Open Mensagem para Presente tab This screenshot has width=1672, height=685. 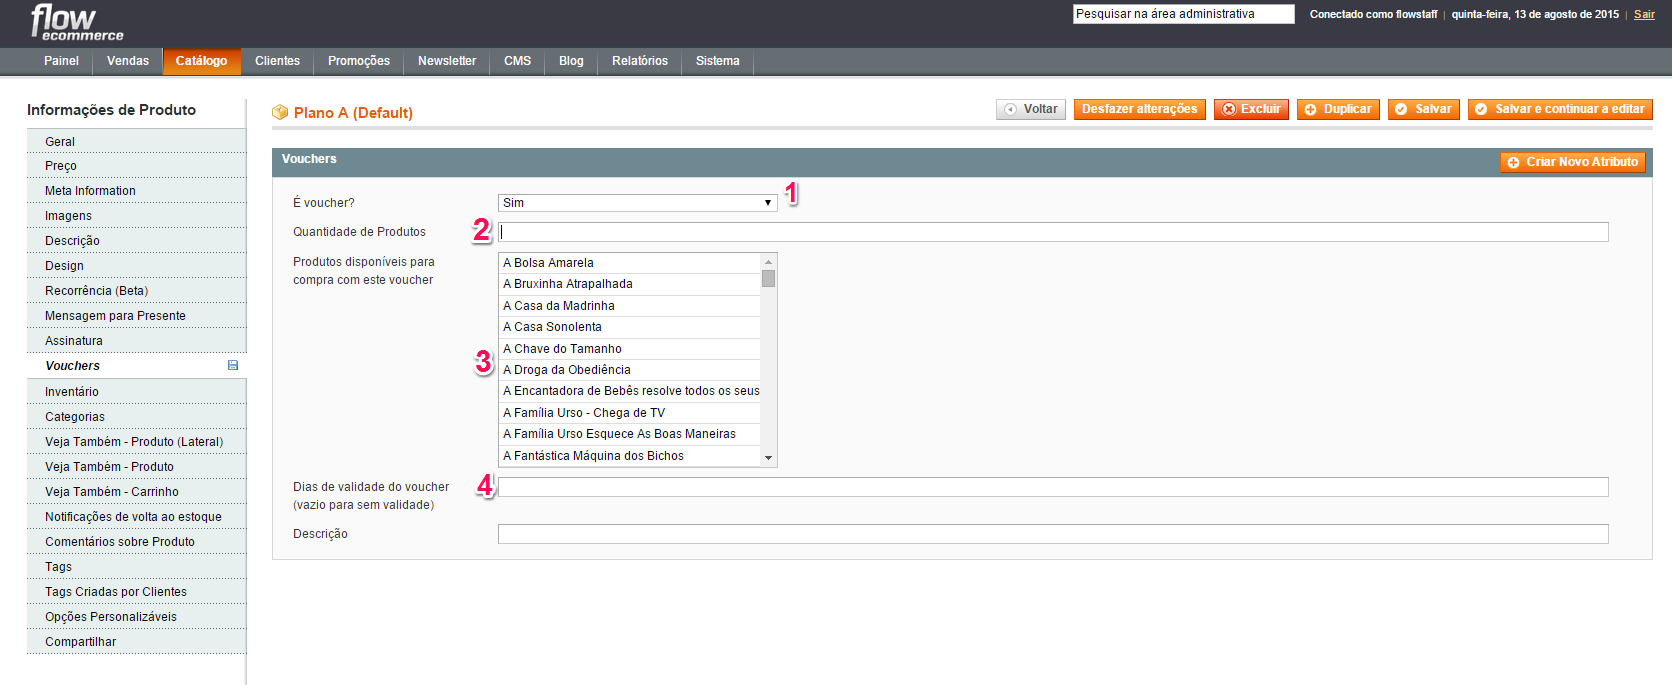click(x=136, y=316)
